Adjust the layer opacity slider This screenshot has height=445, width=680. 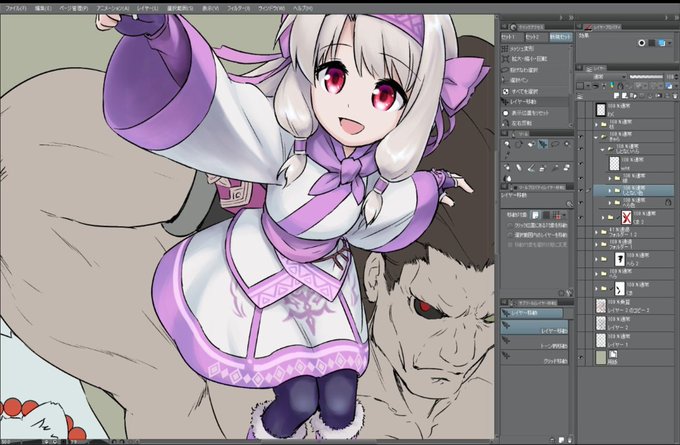(x=646, y=77)
